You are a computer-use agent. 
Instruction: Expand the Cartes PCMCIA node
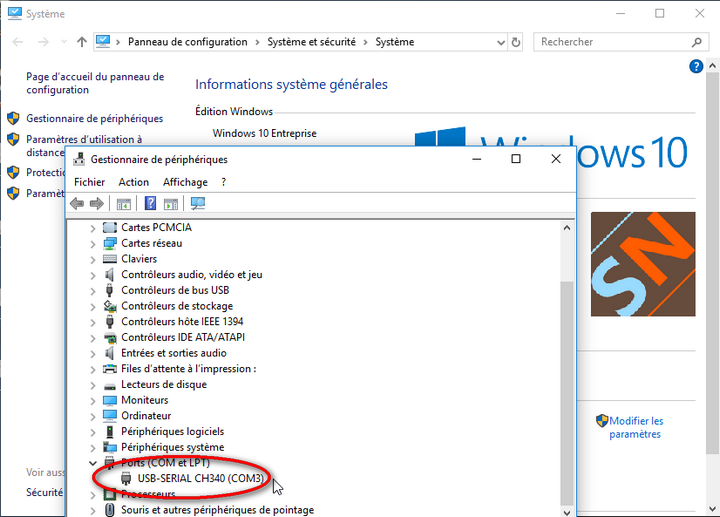click(x=93, y=228)
